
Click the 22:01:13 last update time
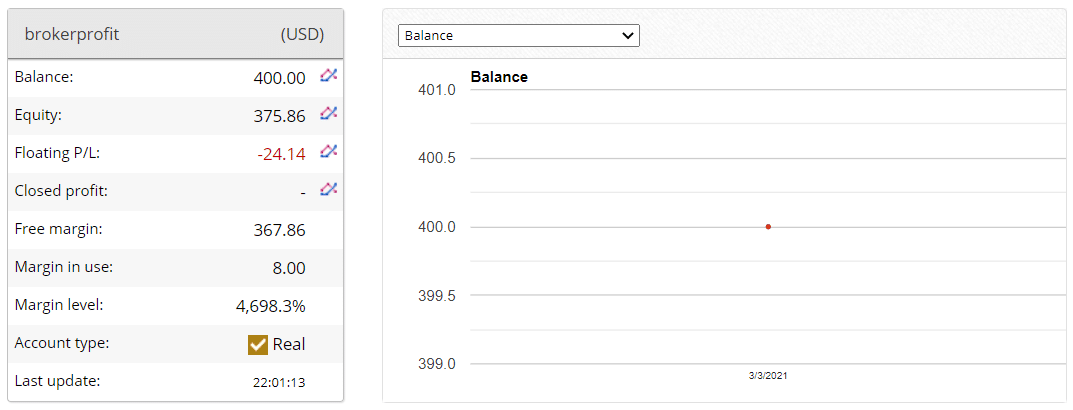279,383
